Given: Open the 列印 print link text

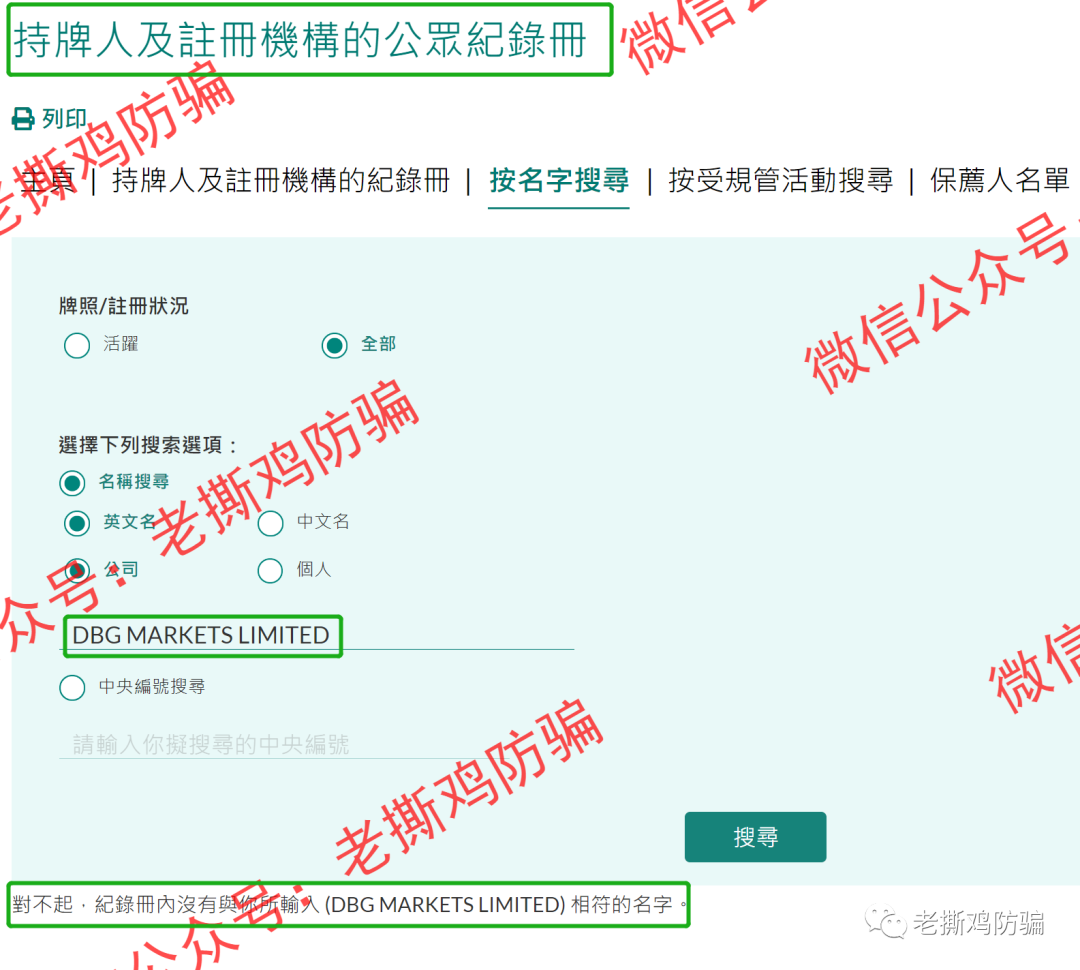Looking at the screenshot, I should [64, 118].
